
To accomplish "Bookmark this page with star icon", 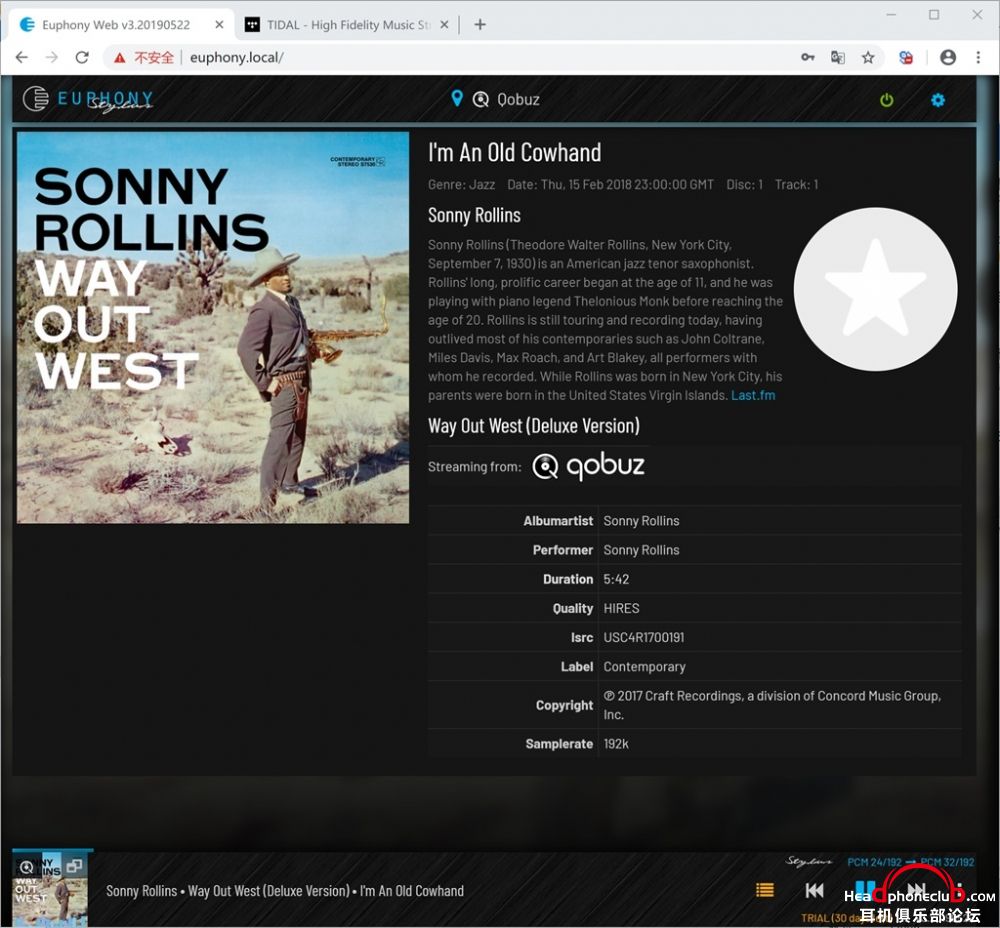I will pos(868,57).
